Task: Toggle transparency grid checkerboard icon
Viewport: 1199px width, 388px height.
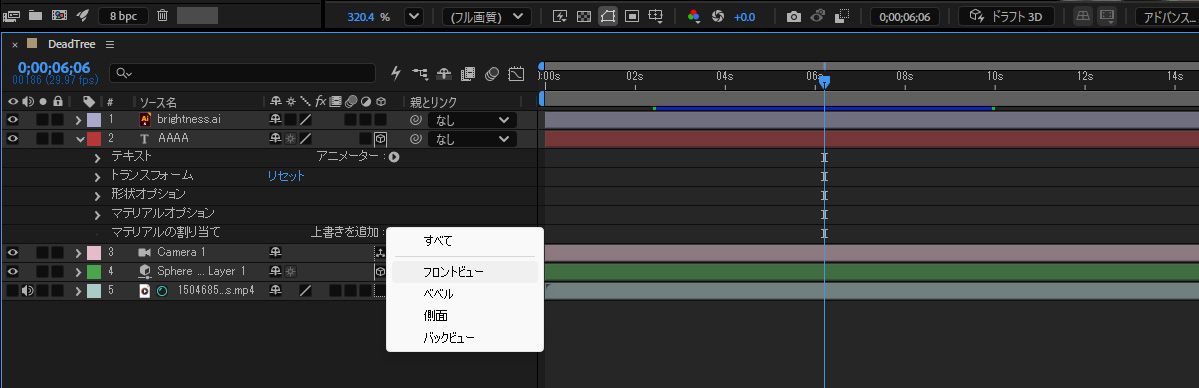Action: tap(583, 16)
